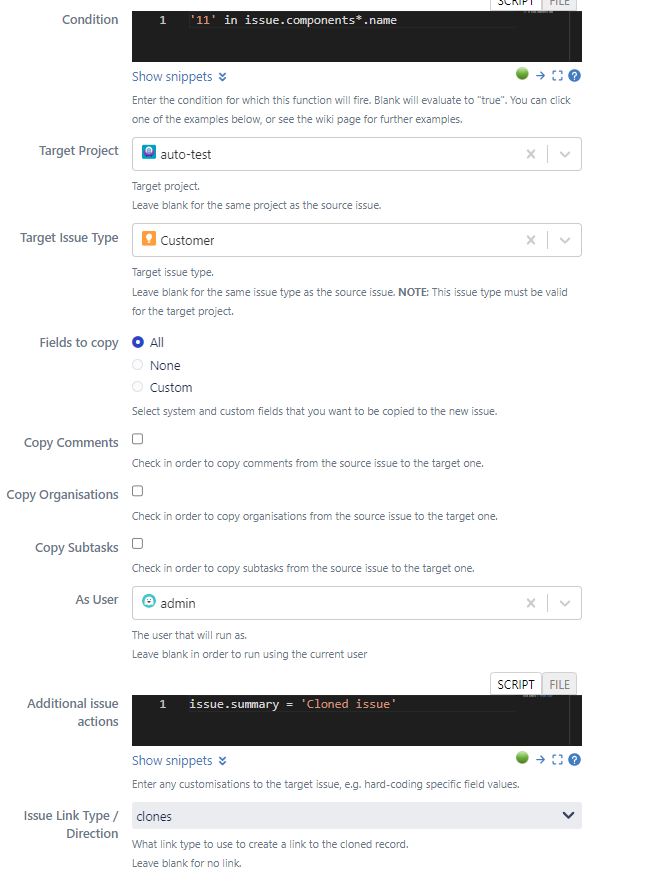Viewport: 665px width, 885px height.
Task: Switch to FILE tab above additional actions
Action: (559, 684)
